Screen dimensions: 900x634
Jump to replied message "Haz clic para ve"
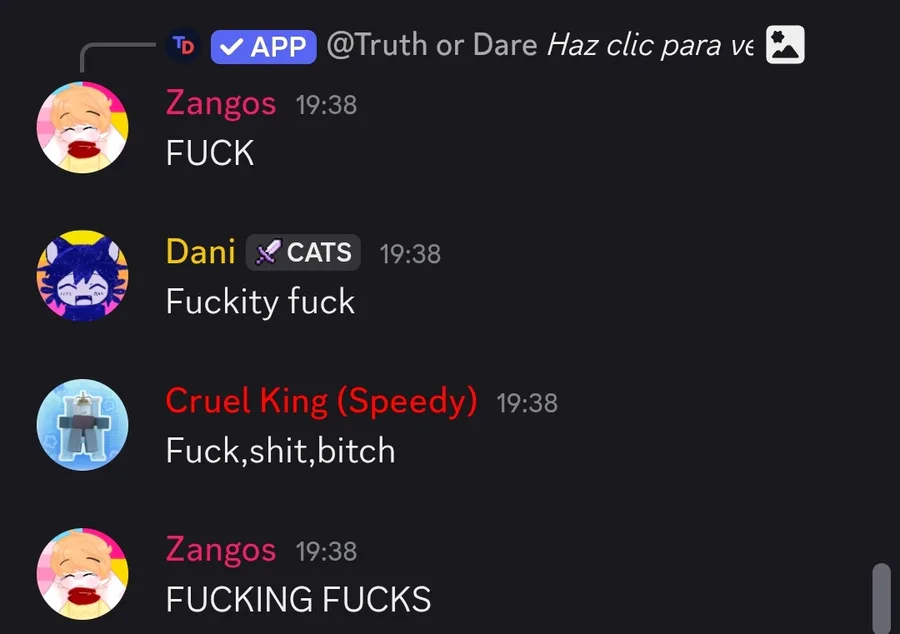(650, 45)
